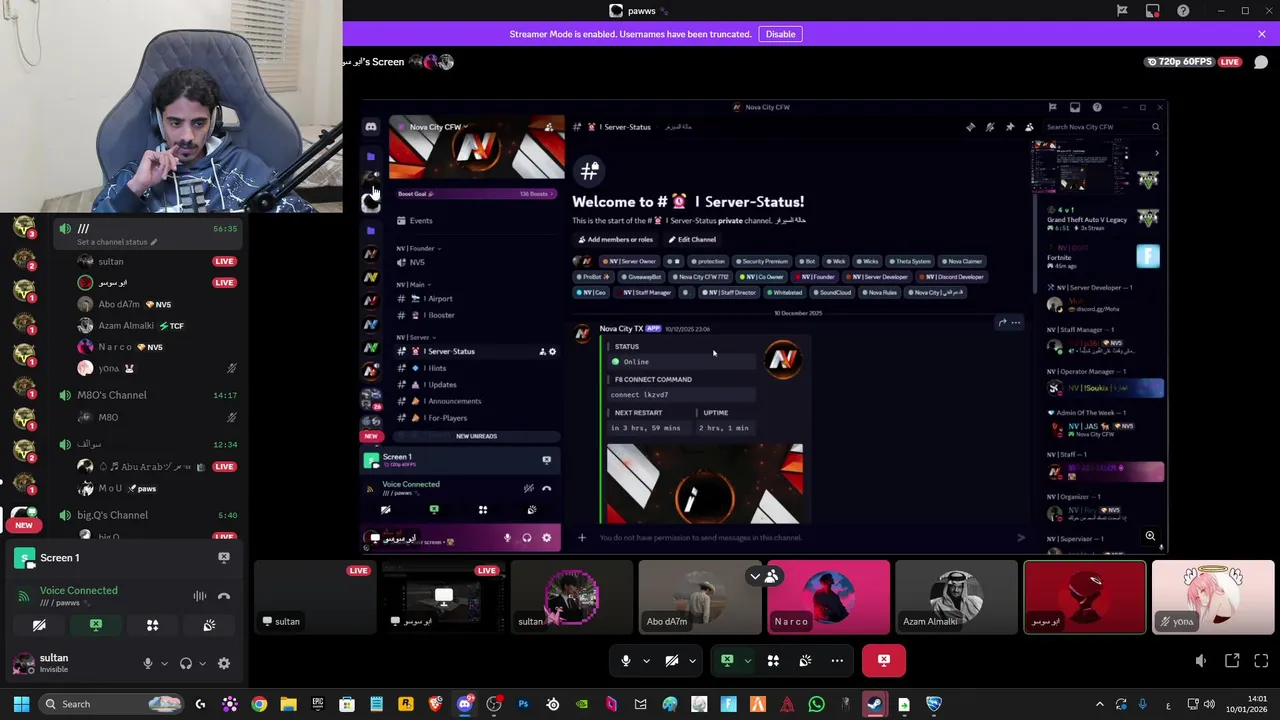Set a channel status for /// channel
1280x720 pixels.
tap(118, 242)
